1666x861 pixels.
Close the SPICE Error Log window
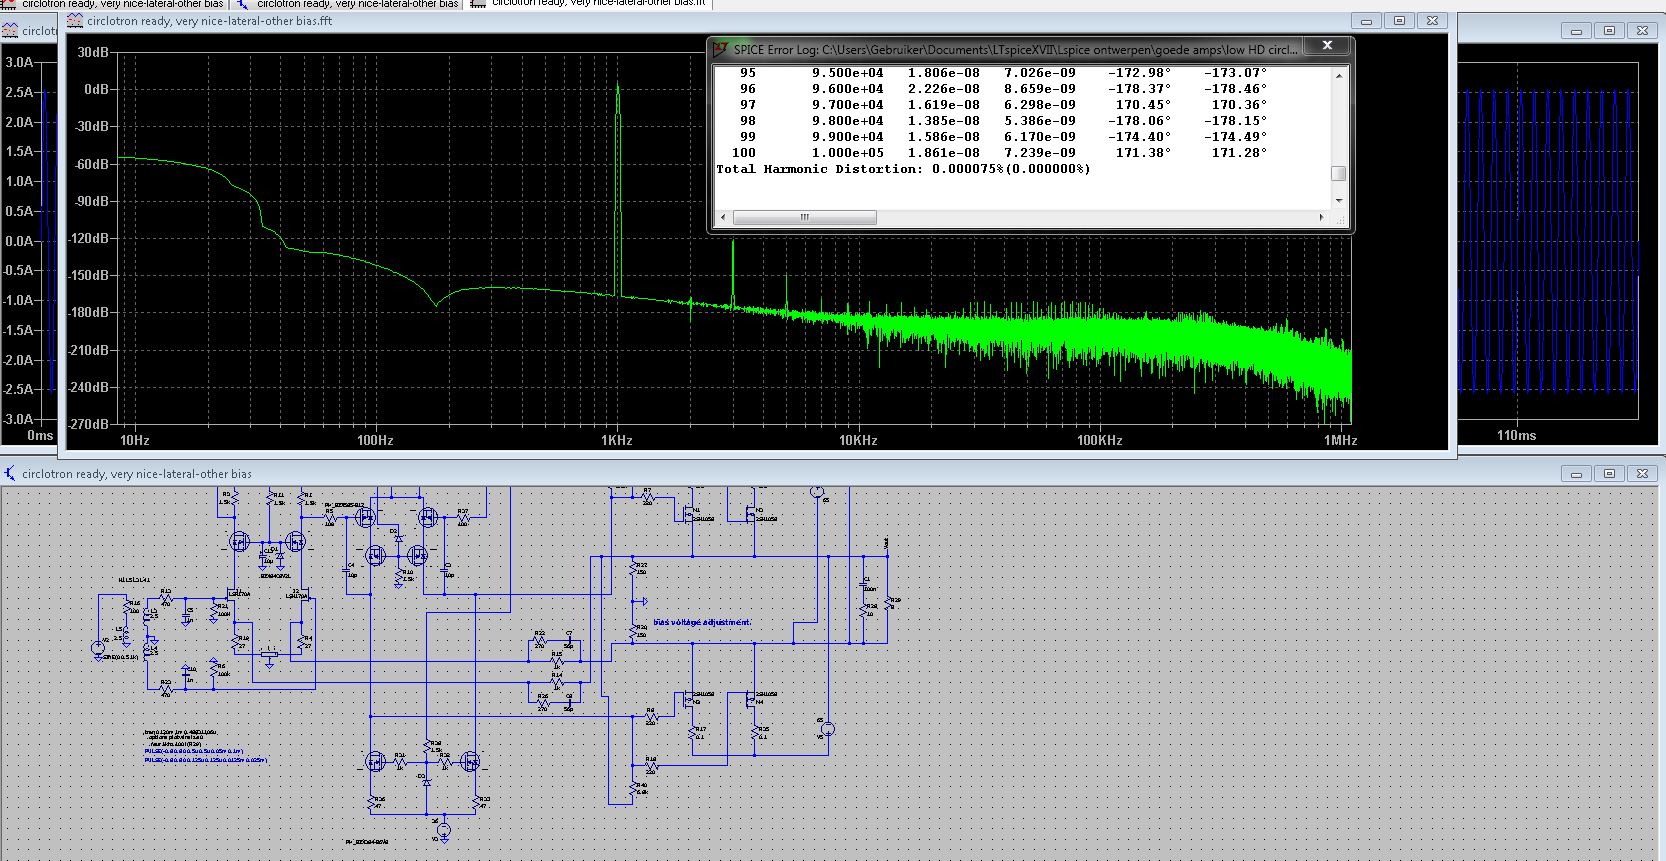(x=1327, y=45)
